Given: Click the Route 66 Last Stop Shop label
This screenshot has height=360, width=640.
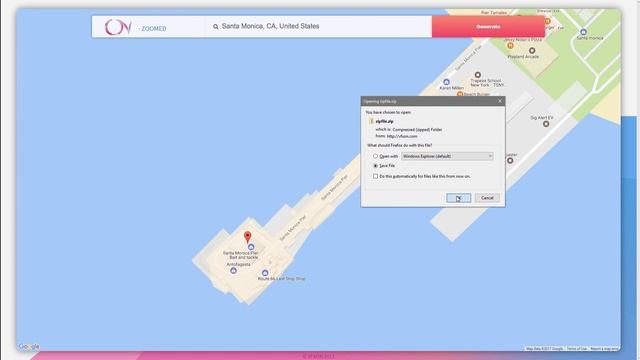Looking at the screenshot, I should coord(281,279).
